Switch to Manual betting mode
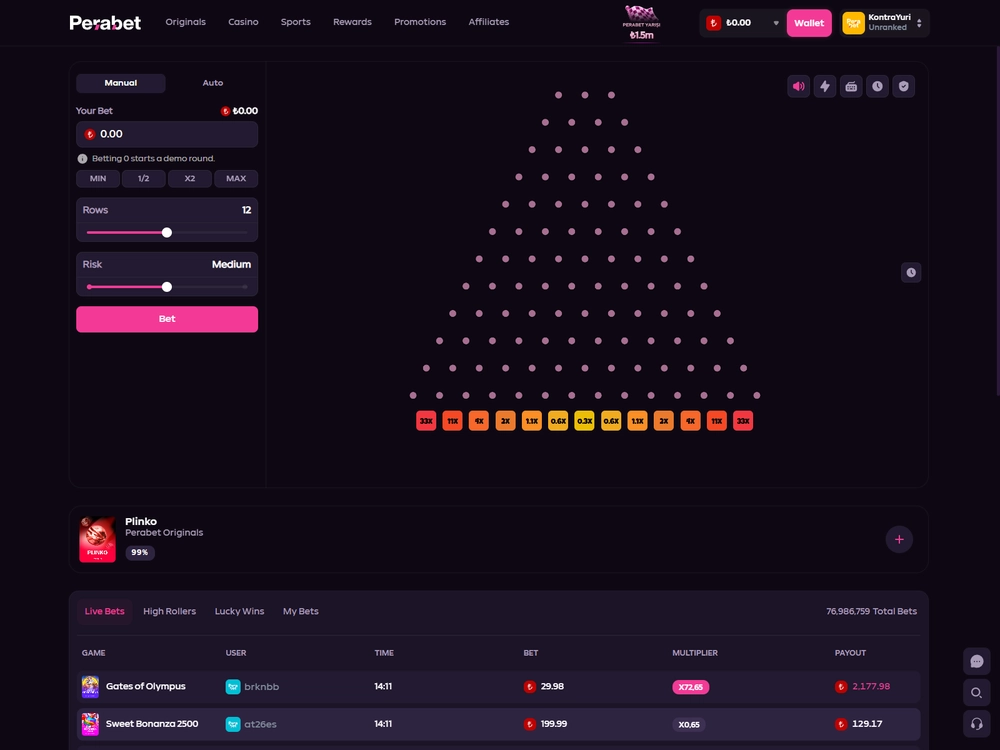The width and height of the screenshot is (1000, 750). coord(121,83)
